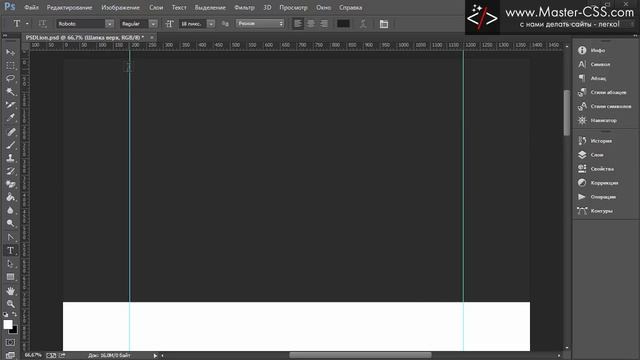
Task: Select the Magic Wand tool
Action: click(11, 92)
